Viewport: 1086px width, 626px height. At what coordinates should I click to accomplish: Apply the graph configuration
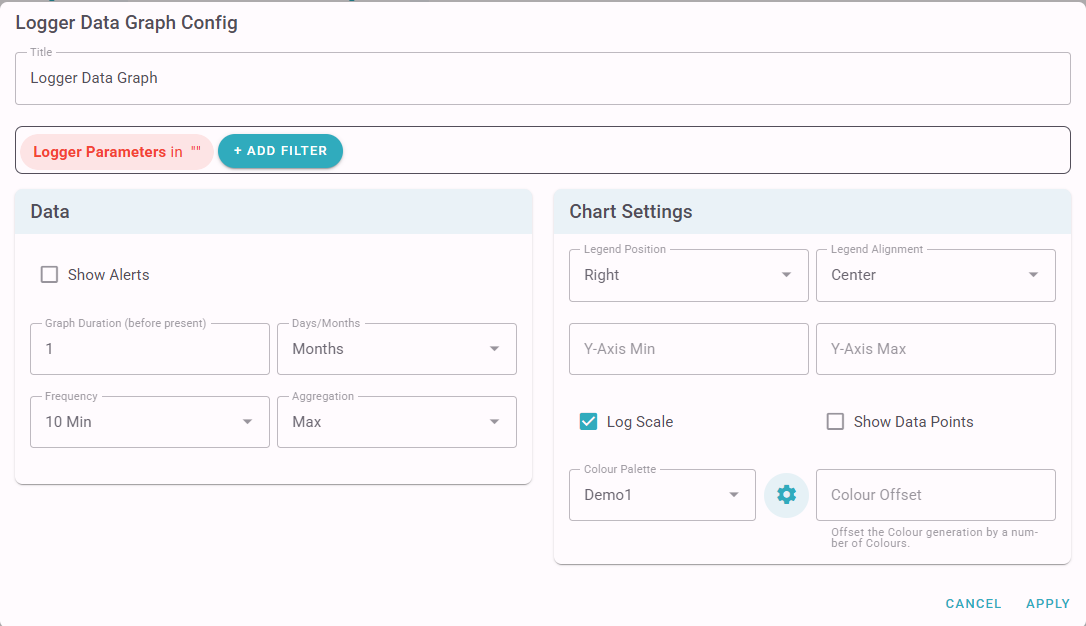tap(1048, 604)
